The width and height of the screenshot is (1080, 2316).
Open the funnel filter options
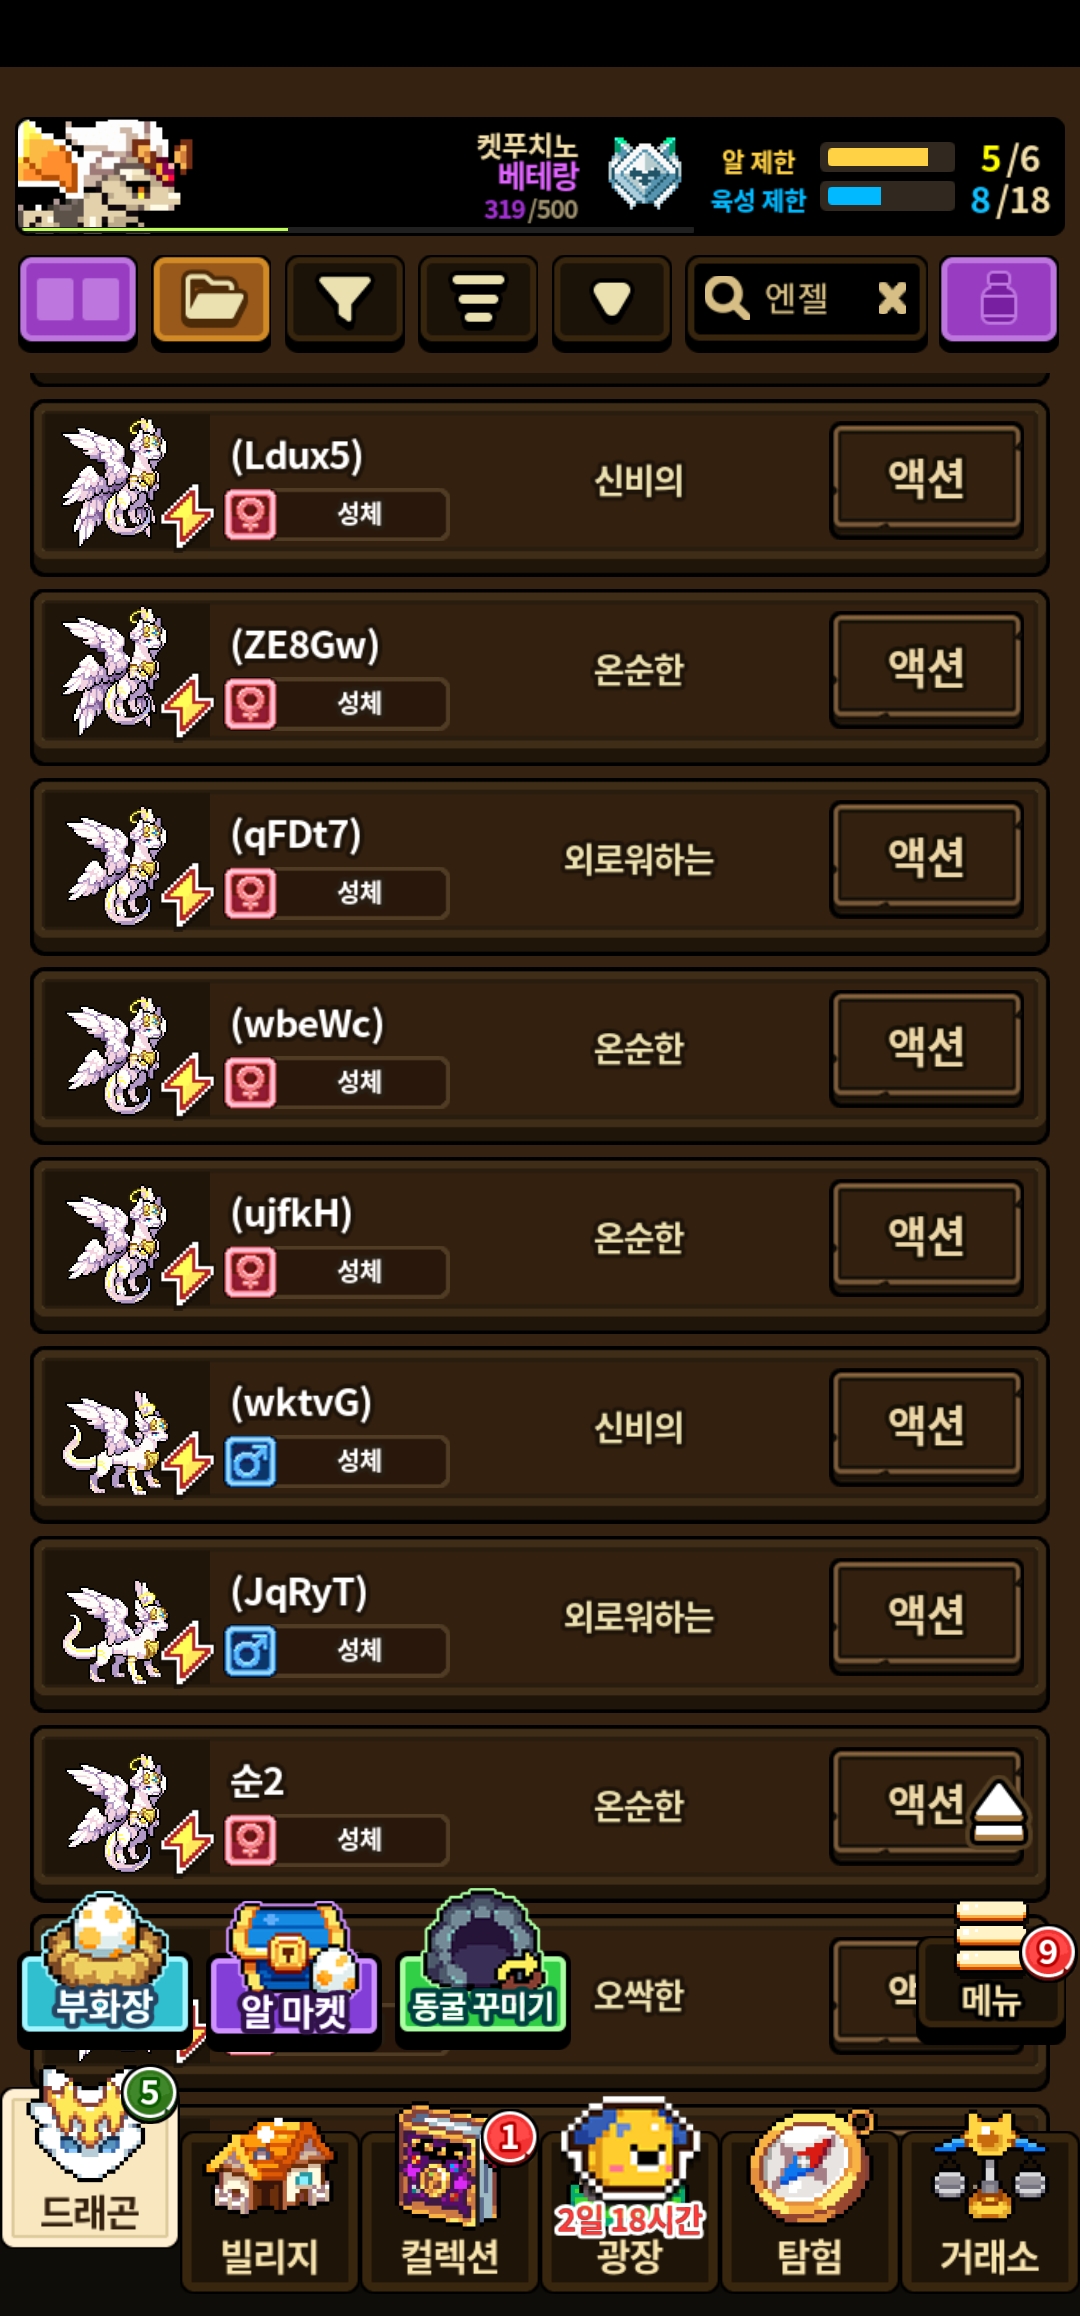345,300
